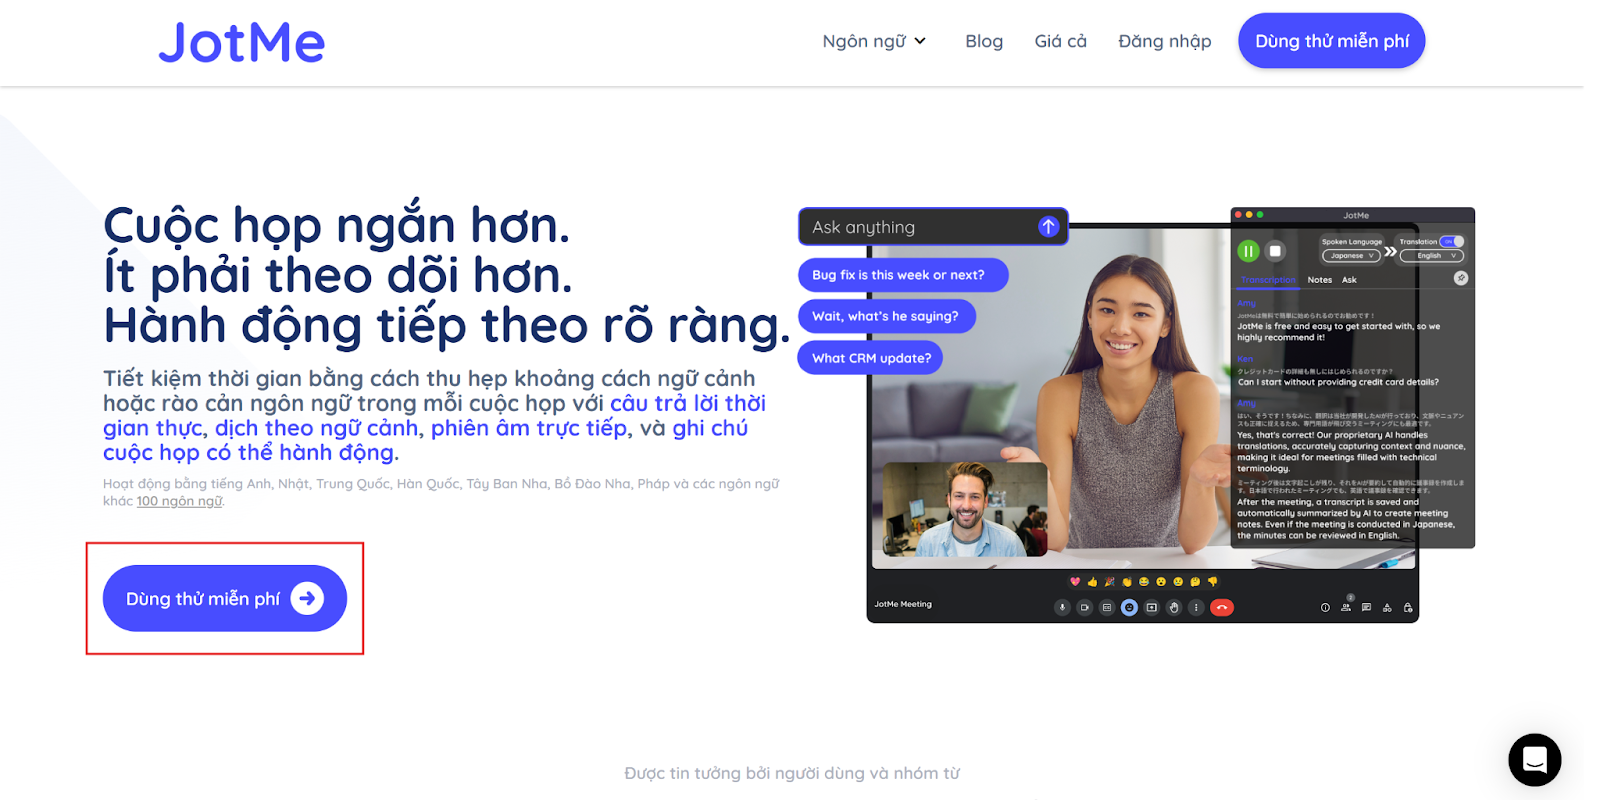Click the present screen icon
Viewport: 1600px width, 800px height.
[x=1152, y=607]
